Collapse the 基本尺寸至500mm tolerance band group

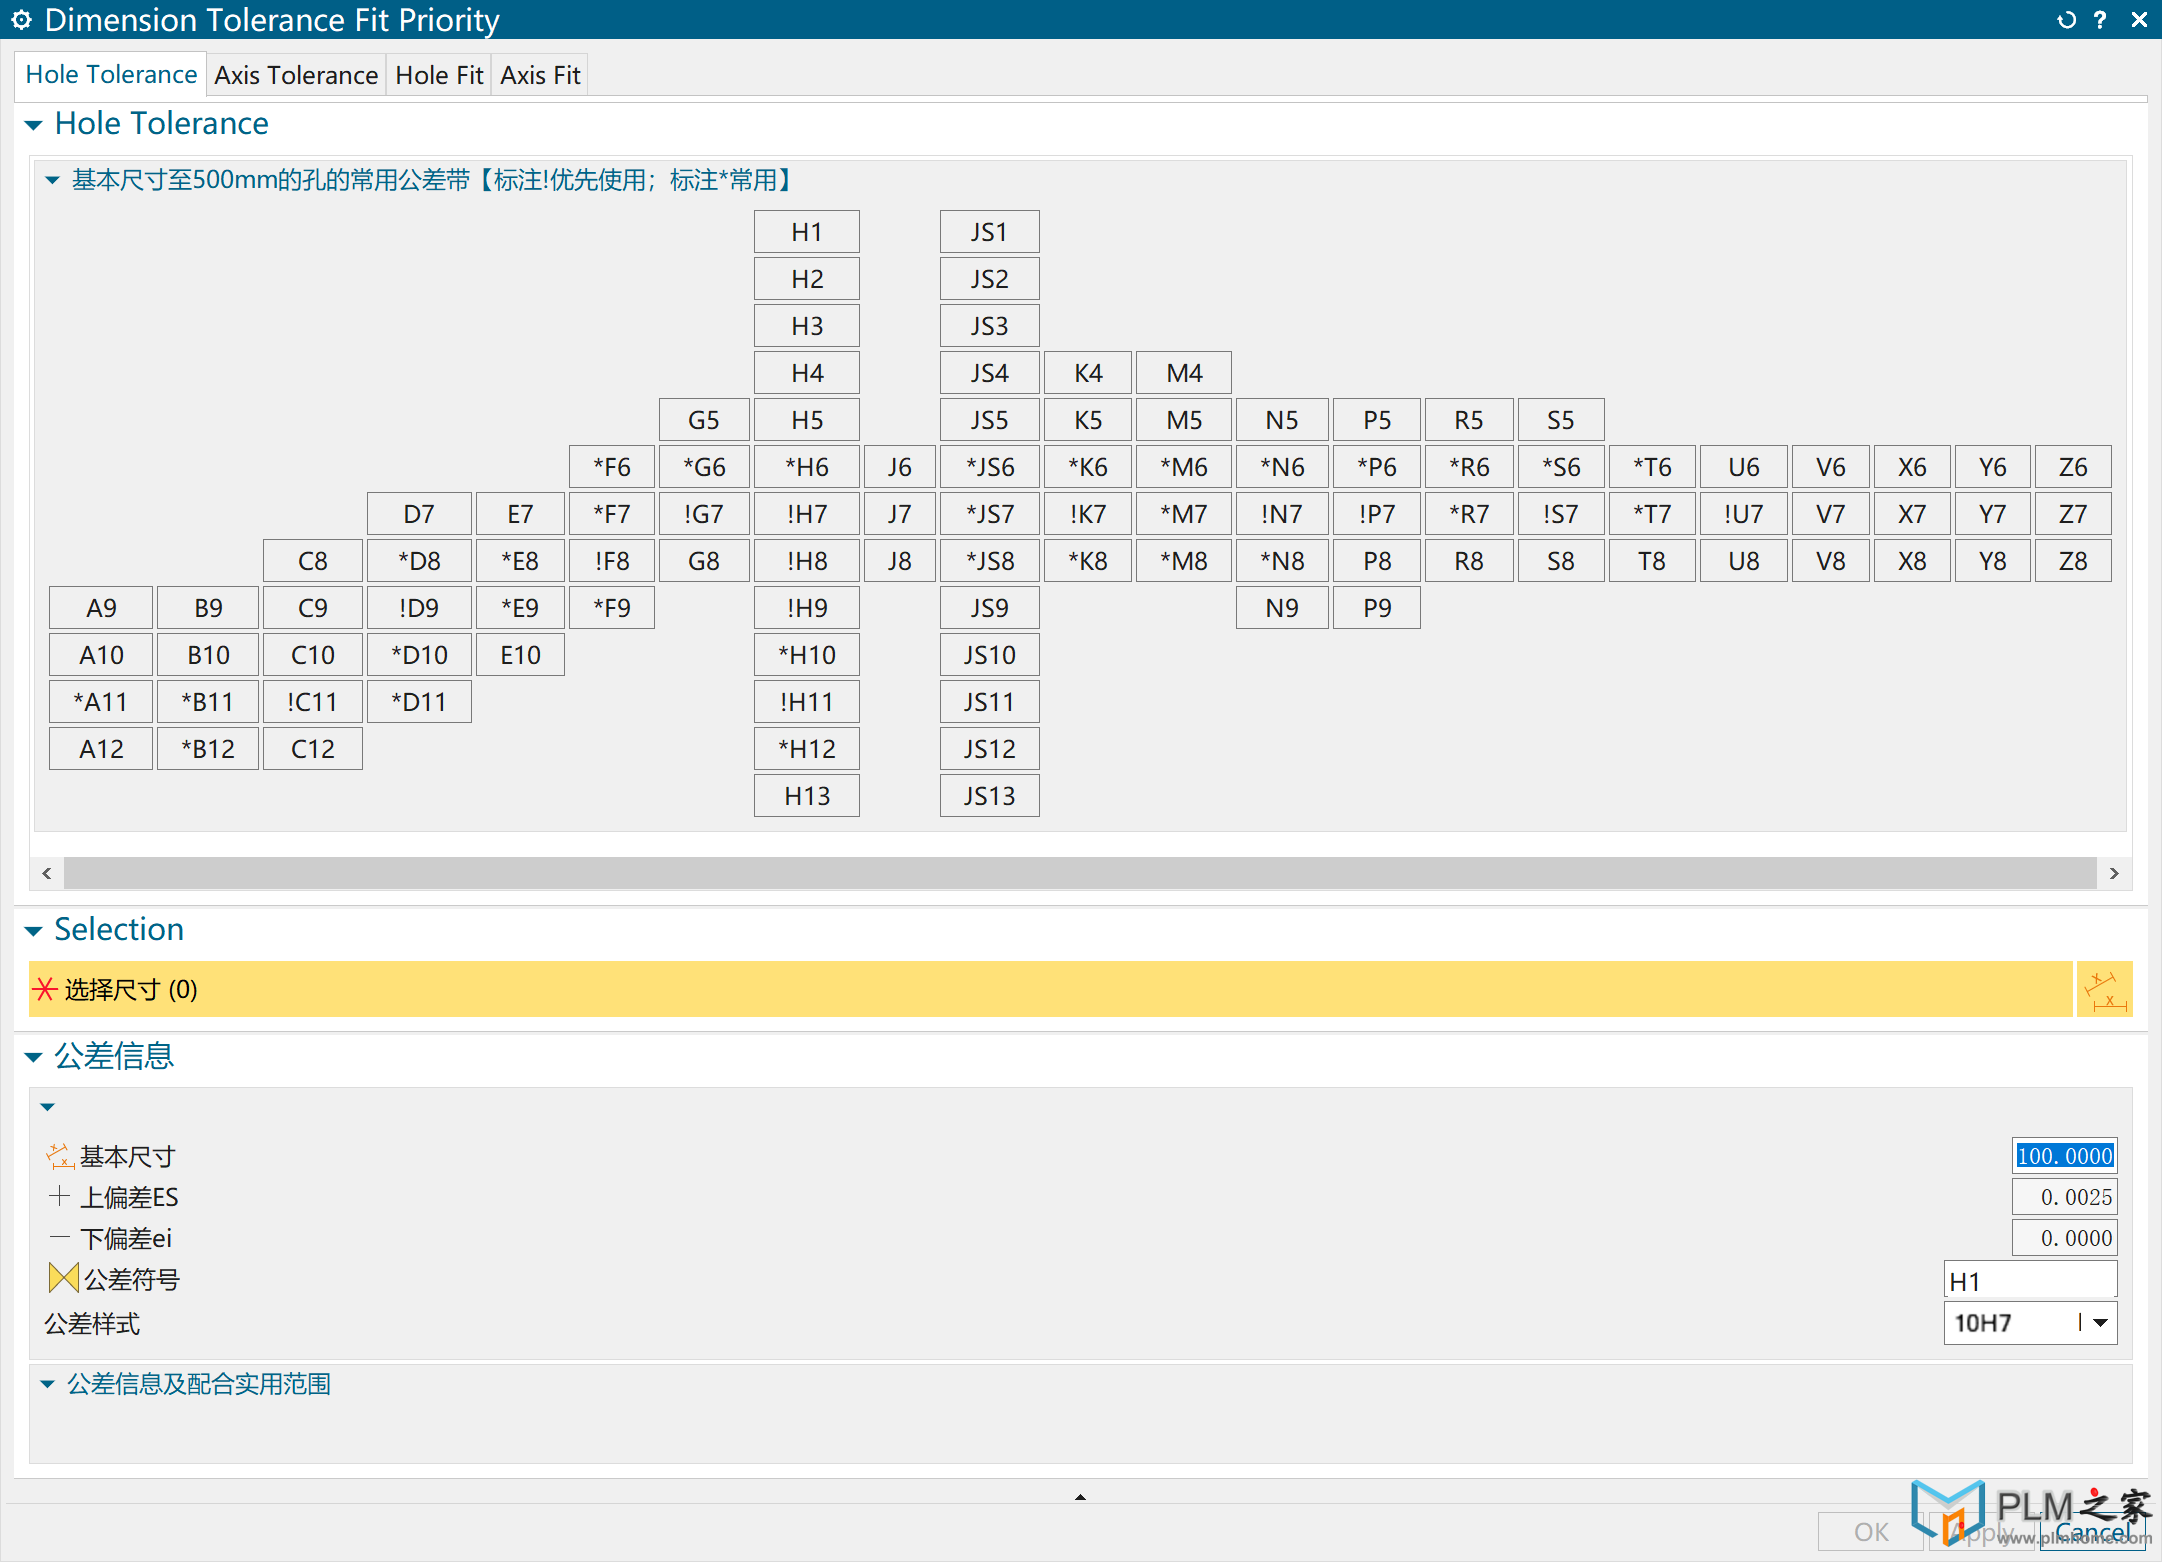(52, 181)
